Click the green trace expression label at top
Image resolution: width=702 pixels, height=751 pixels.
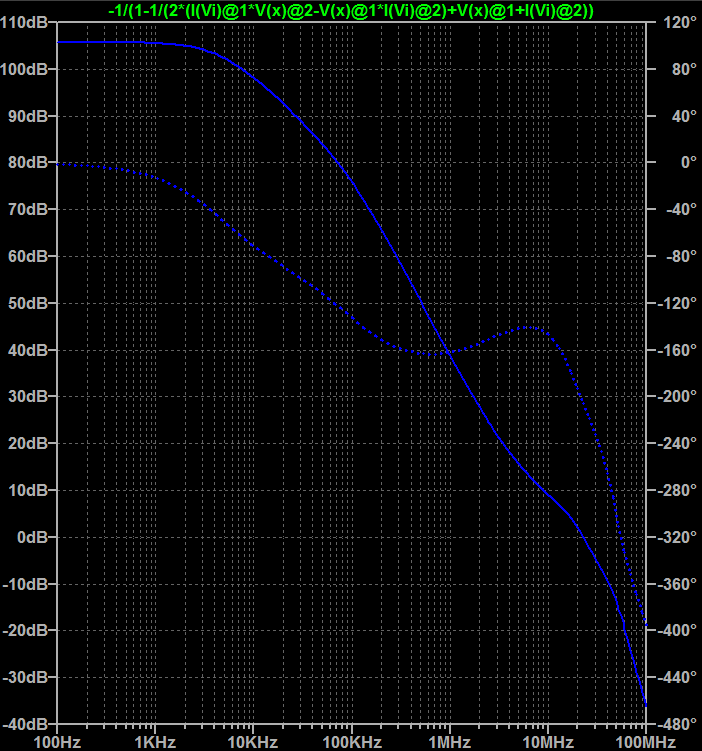(351, 11)
